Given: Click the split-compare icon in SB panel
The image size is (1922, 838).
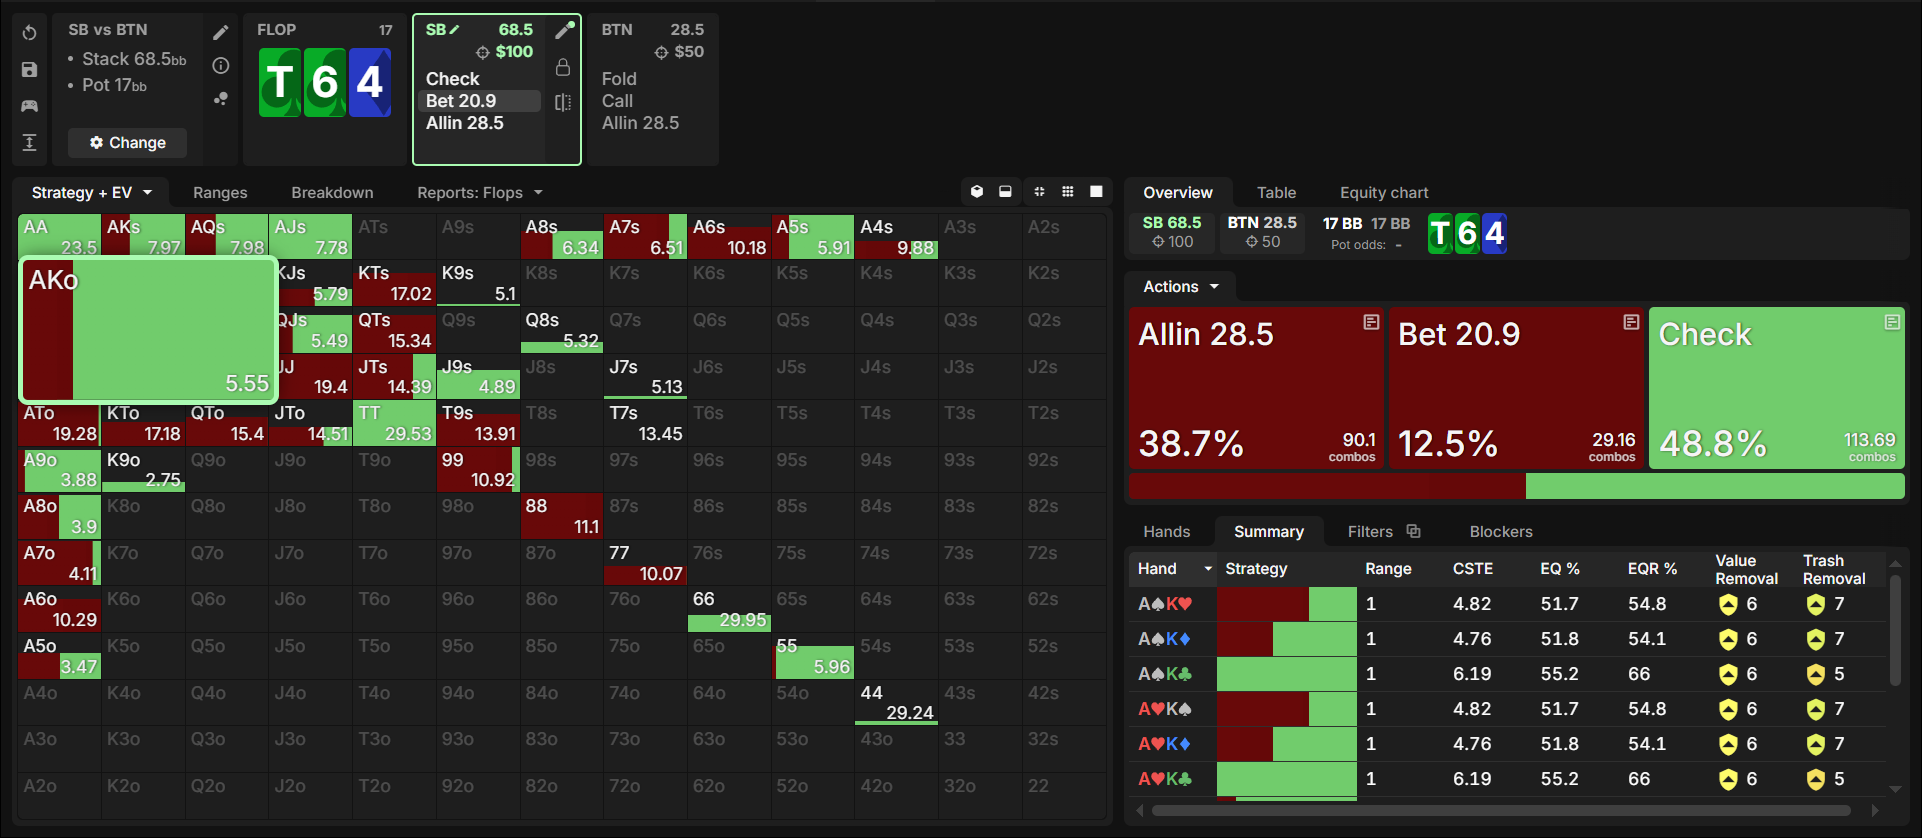Looking at the screenshot, I should click(563, 102).
